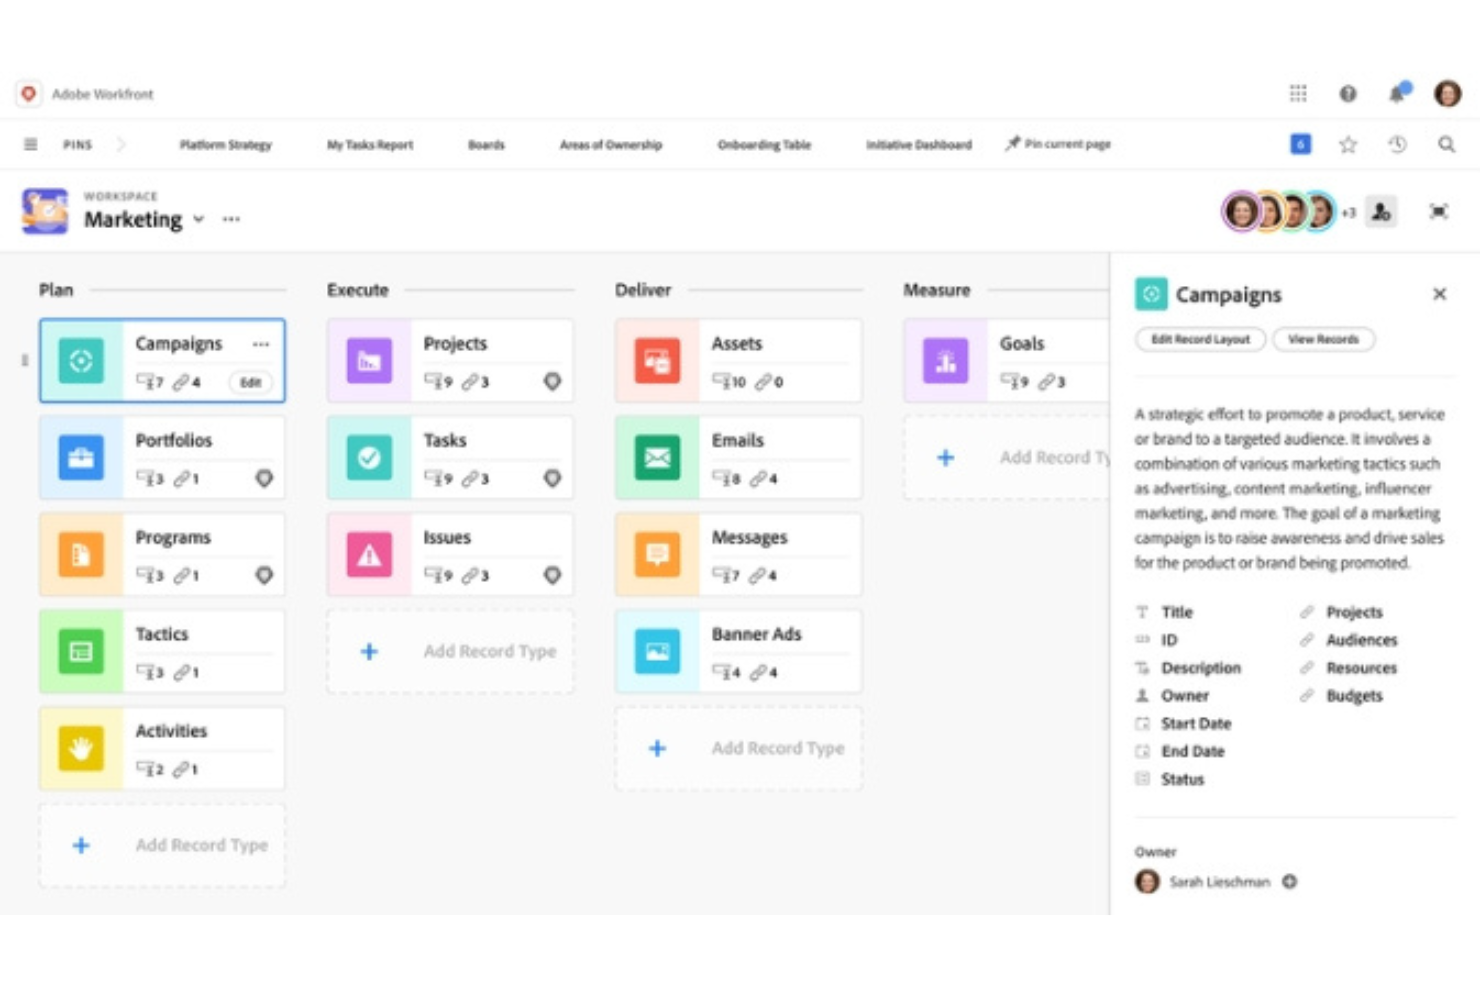This screenshot has height=987, width=1480.
Task: Open the user profile avatar in header
Action: click(1447, 93)
